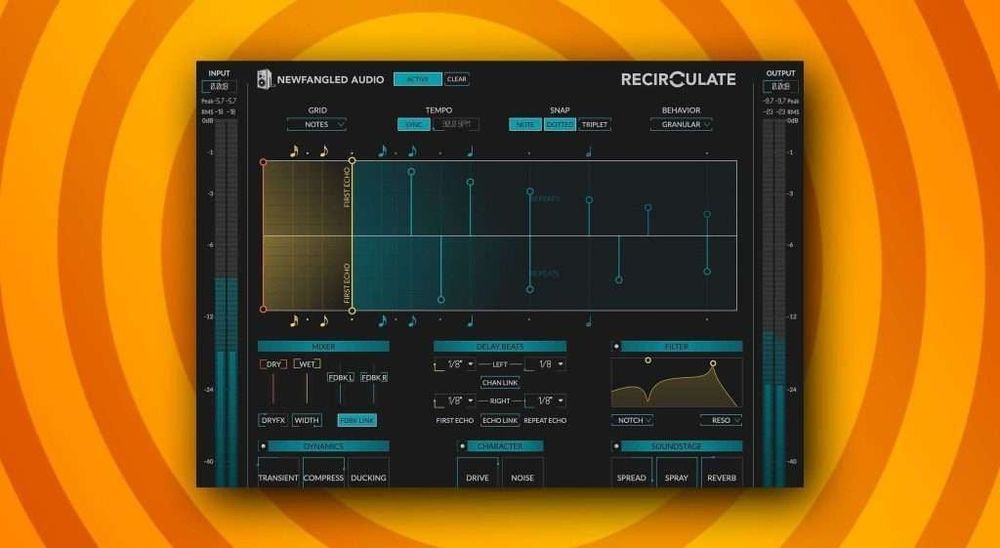1000x548 pixels.
Task: Toggle FDBK LINK in mixer
Action: pos(357,420)
